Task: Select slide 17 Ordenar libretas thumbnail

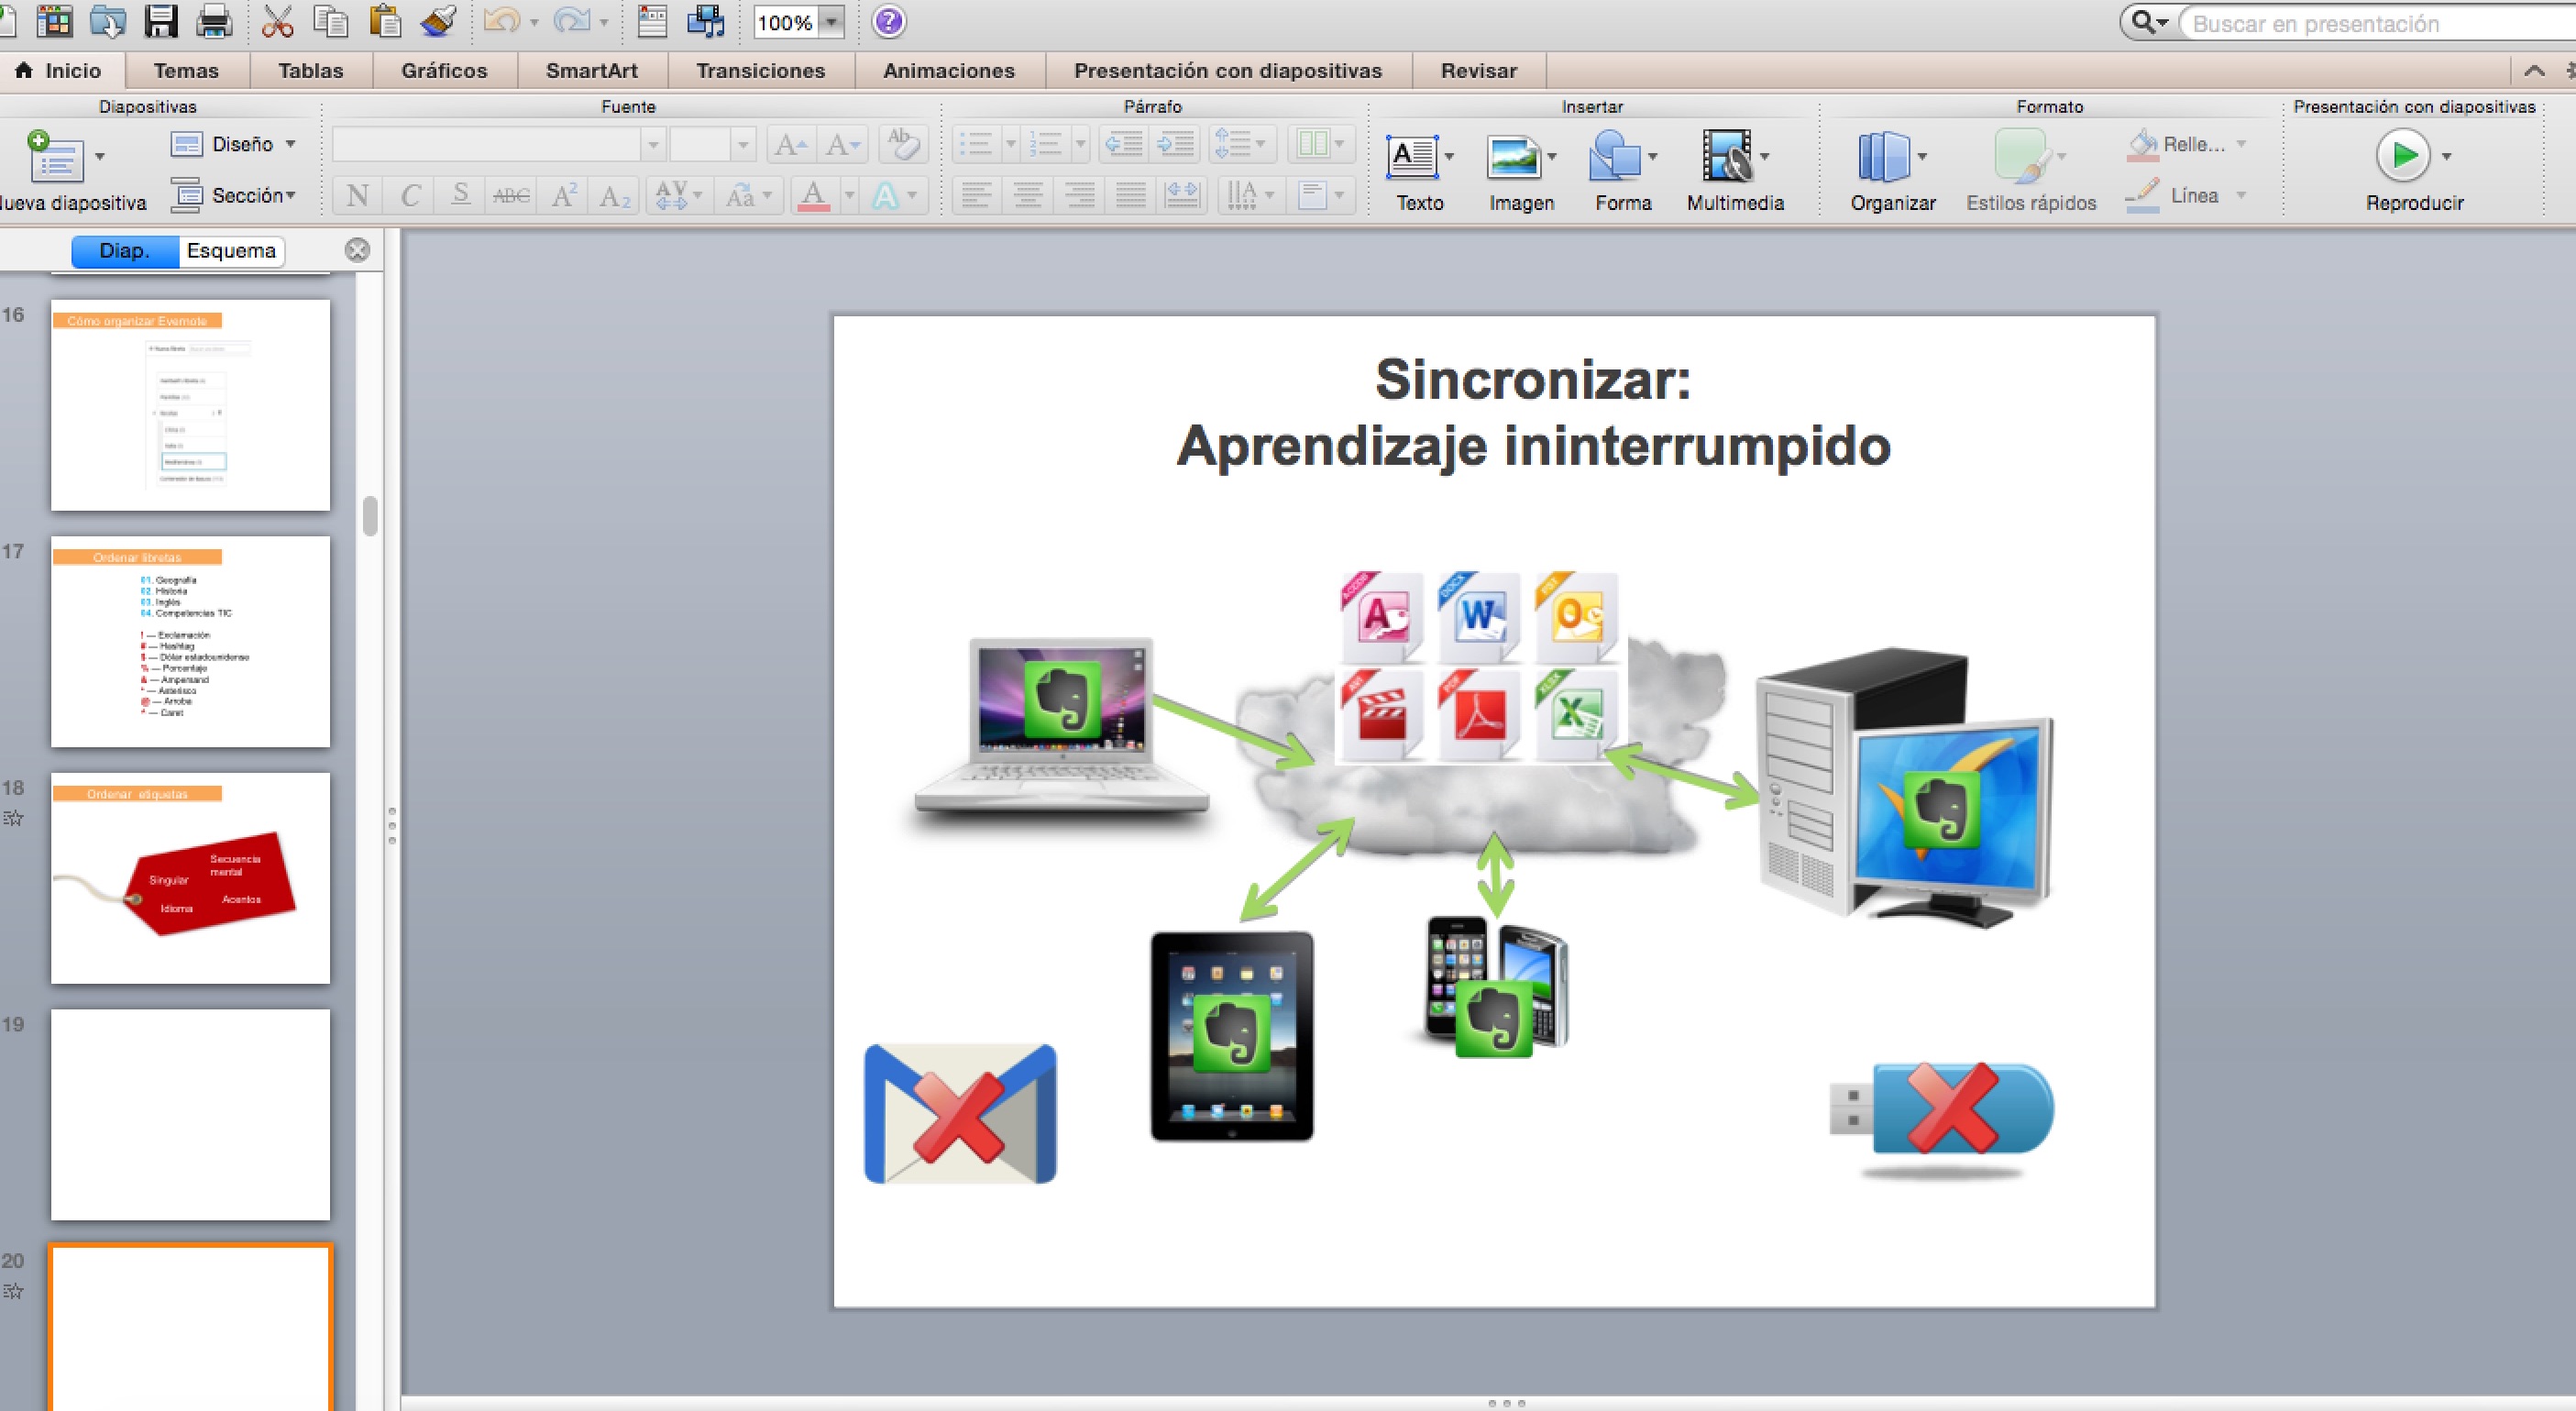Action: click(x=190, y=642)
